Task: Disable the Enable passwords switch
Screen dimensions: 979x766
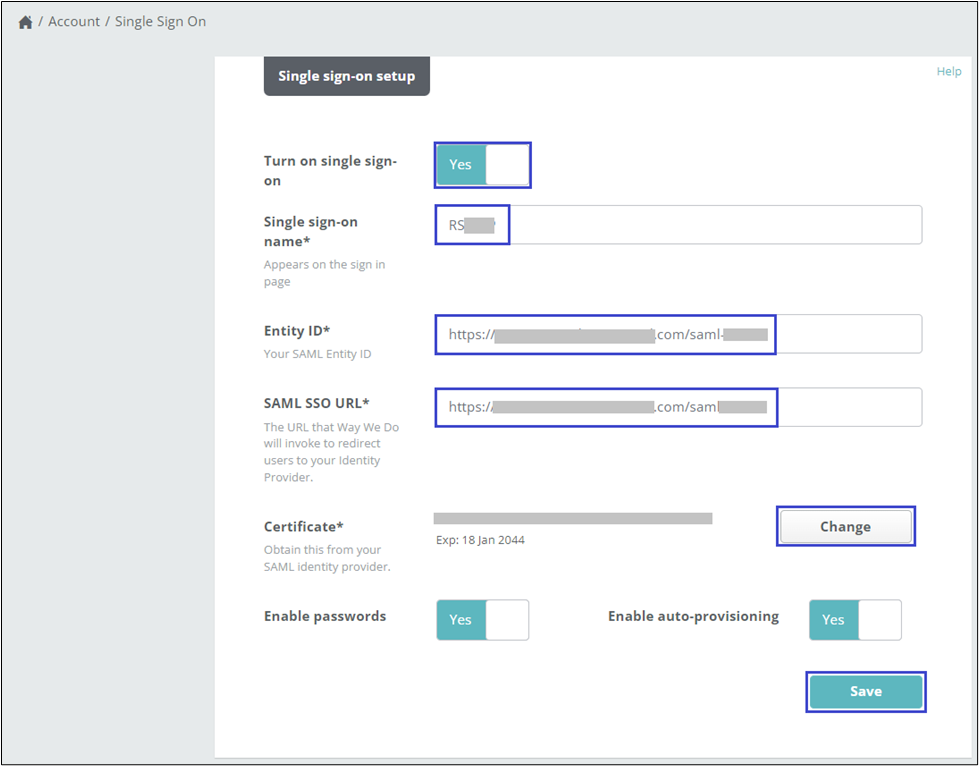Action: (x=482, y=620)
